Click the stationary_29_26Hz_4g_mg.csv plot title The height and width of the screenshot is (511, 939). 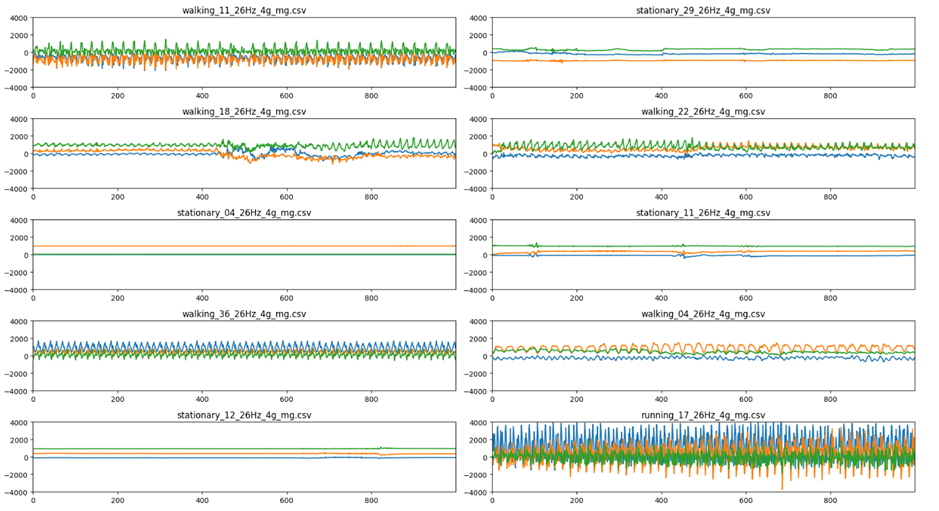pos(704,10)
